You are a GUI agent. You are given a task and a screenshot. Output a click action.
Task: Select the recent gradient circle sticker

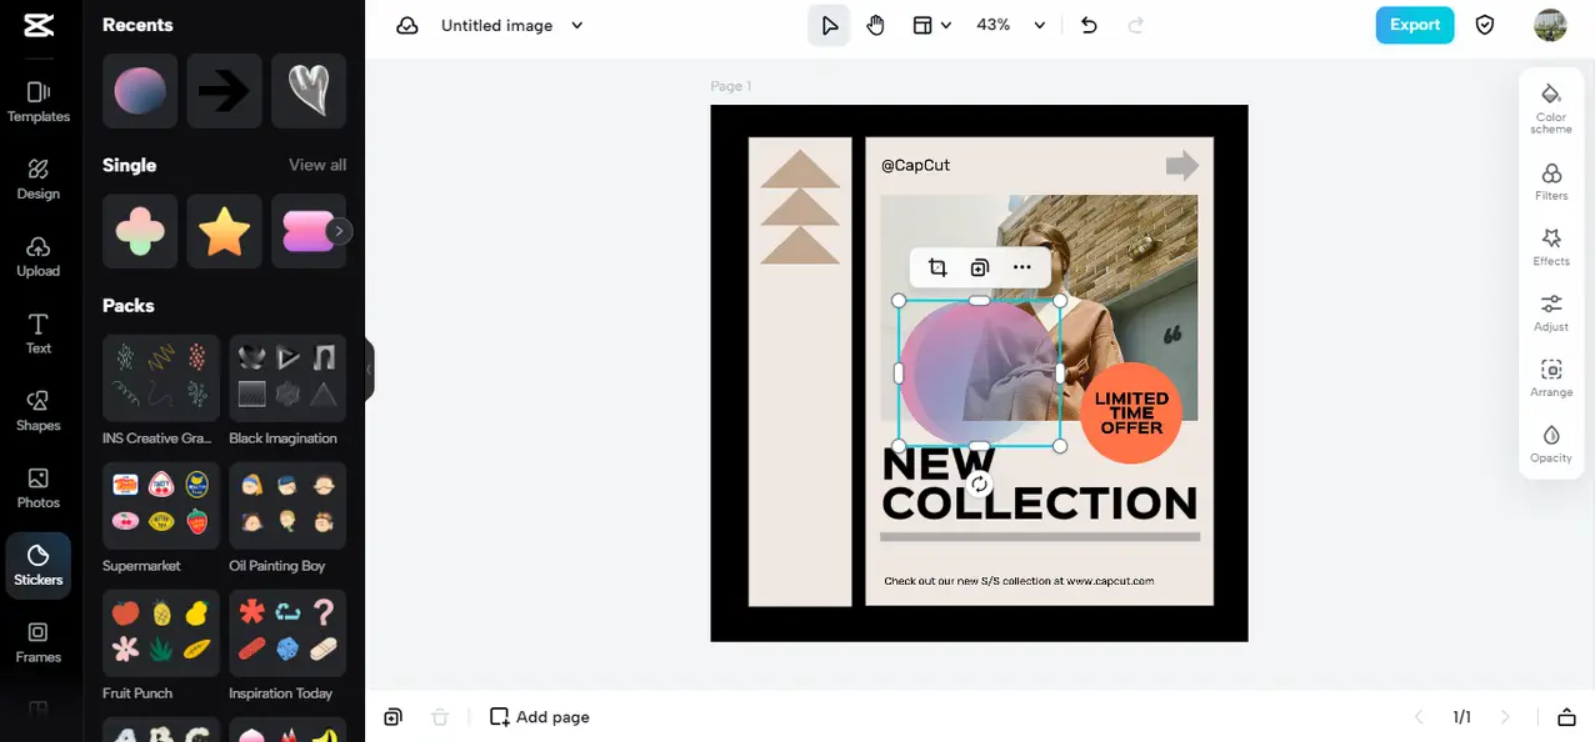[140, 91]
